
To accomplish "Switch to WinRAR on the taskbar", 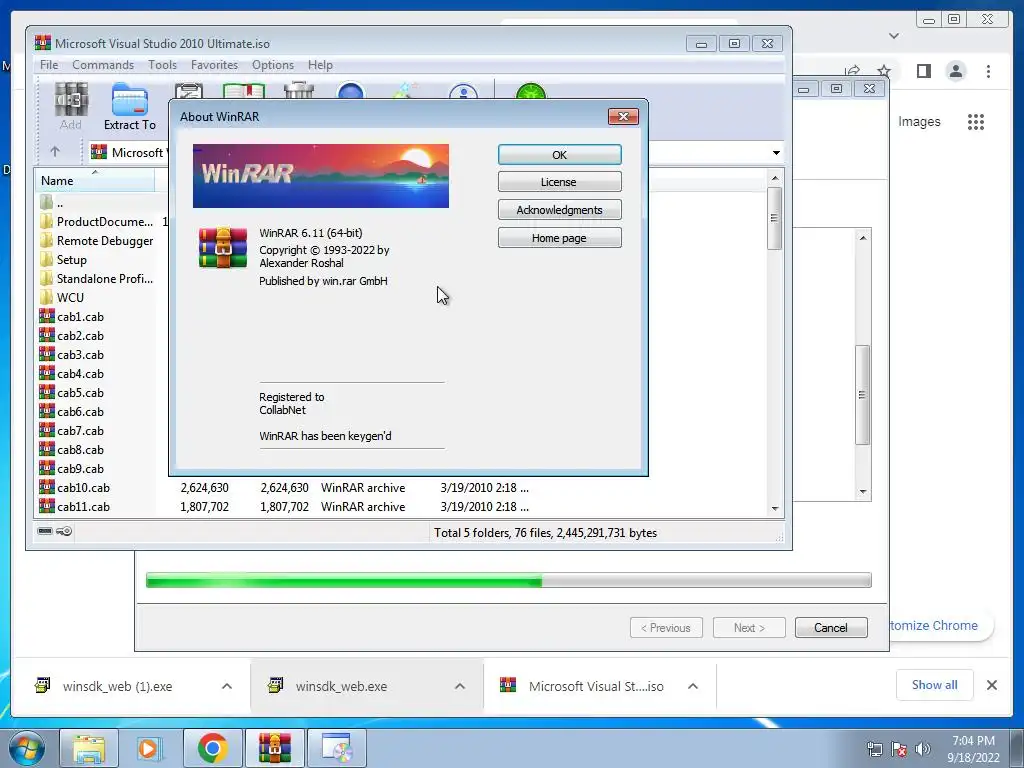I will pos(274,748).
